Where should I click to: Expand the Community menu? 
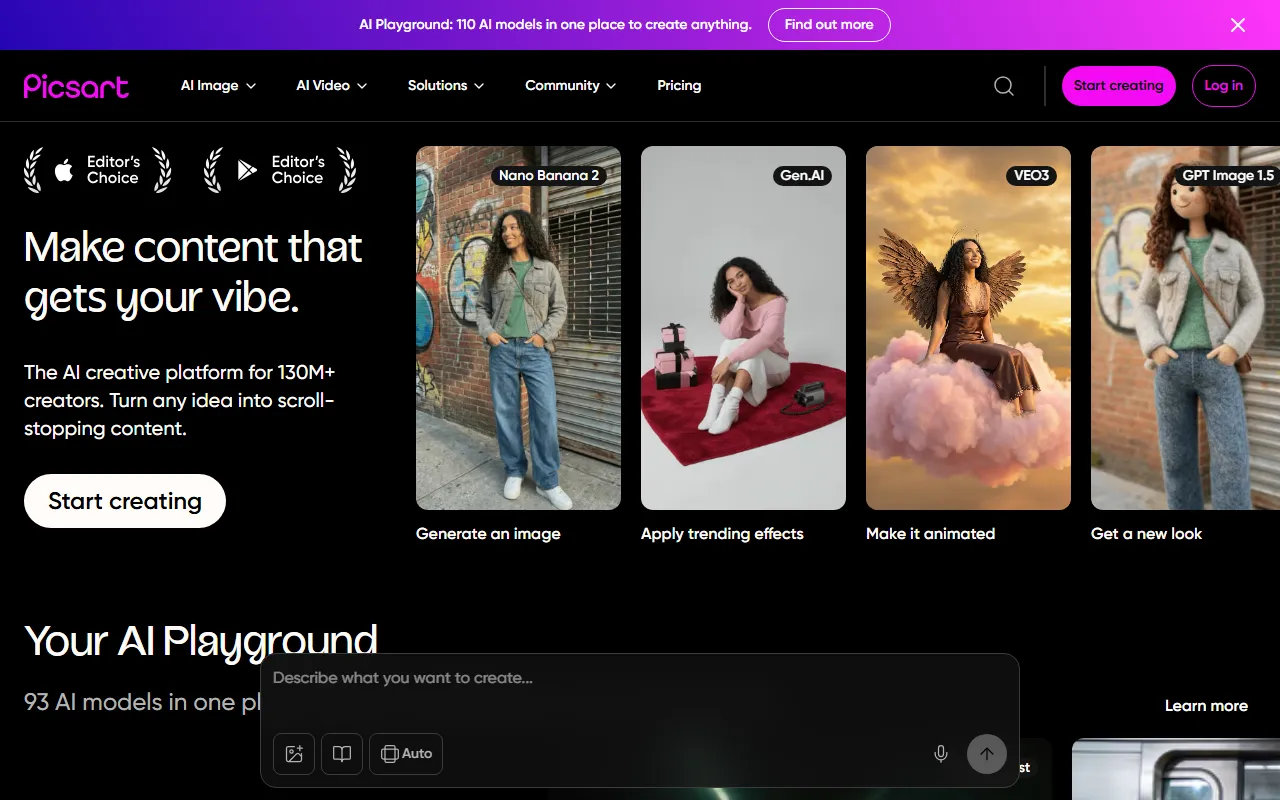pos(570,86)
